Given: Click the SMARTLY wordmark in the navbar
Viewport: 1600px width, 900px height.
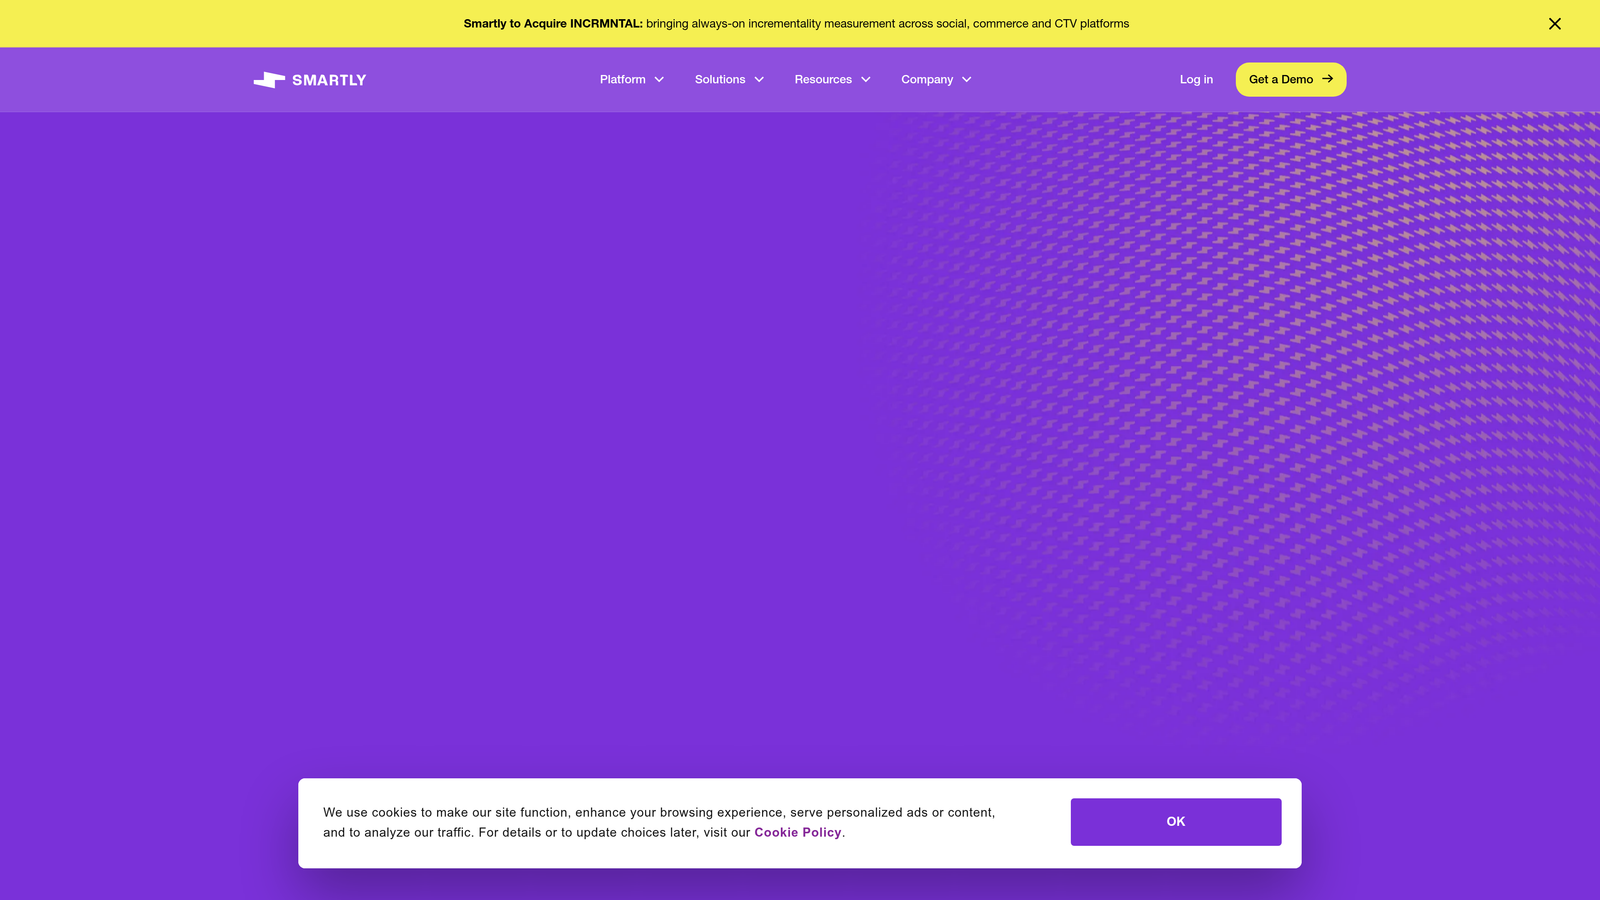Looking at the screenshot, I should pos(328,79).
